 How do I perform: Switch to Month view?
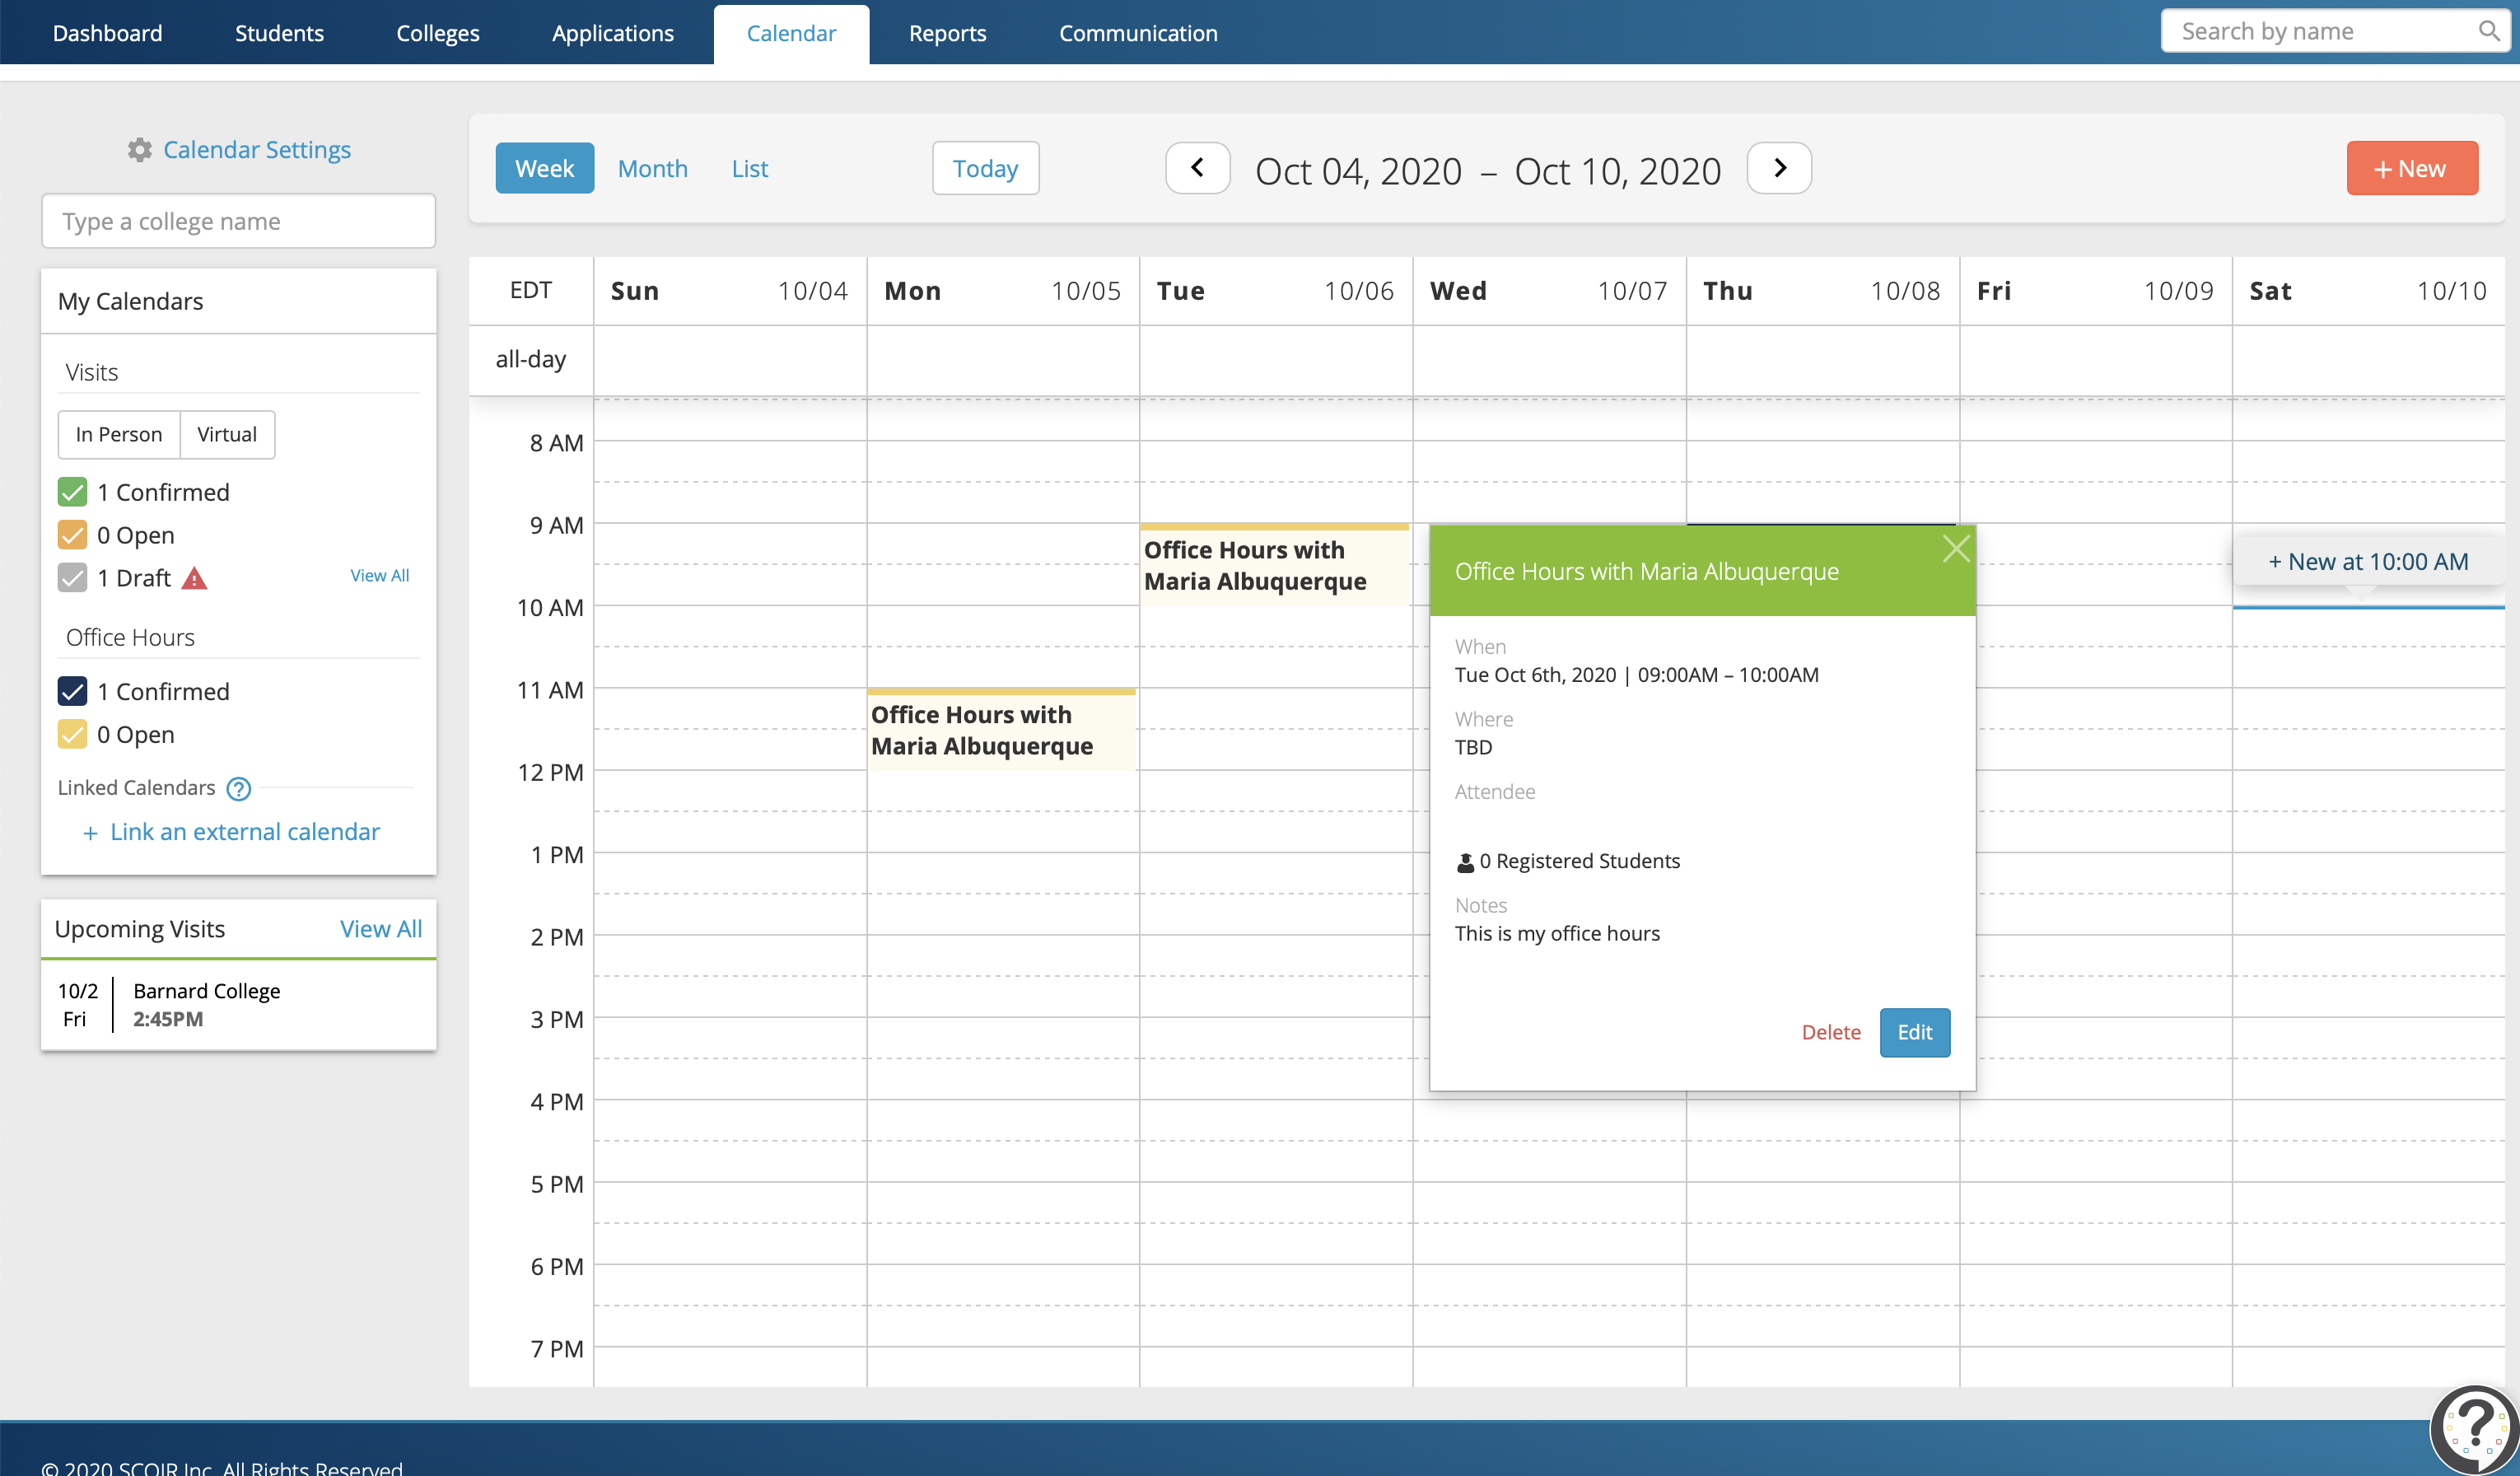(x=651, y=167)
